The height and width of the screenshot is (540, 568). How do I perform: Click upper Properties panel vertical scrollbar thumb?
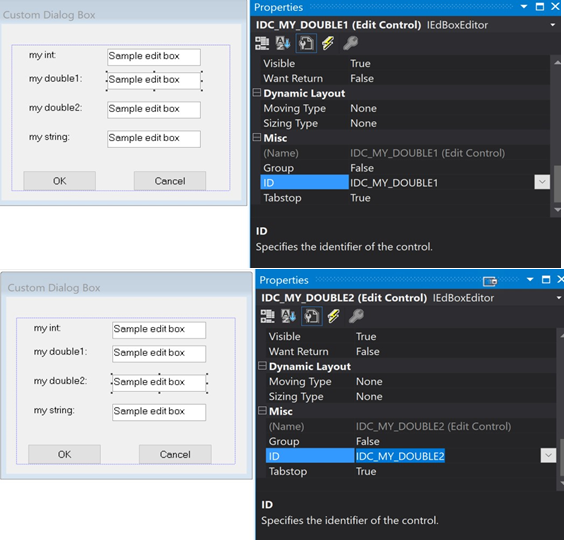point(557,184)
